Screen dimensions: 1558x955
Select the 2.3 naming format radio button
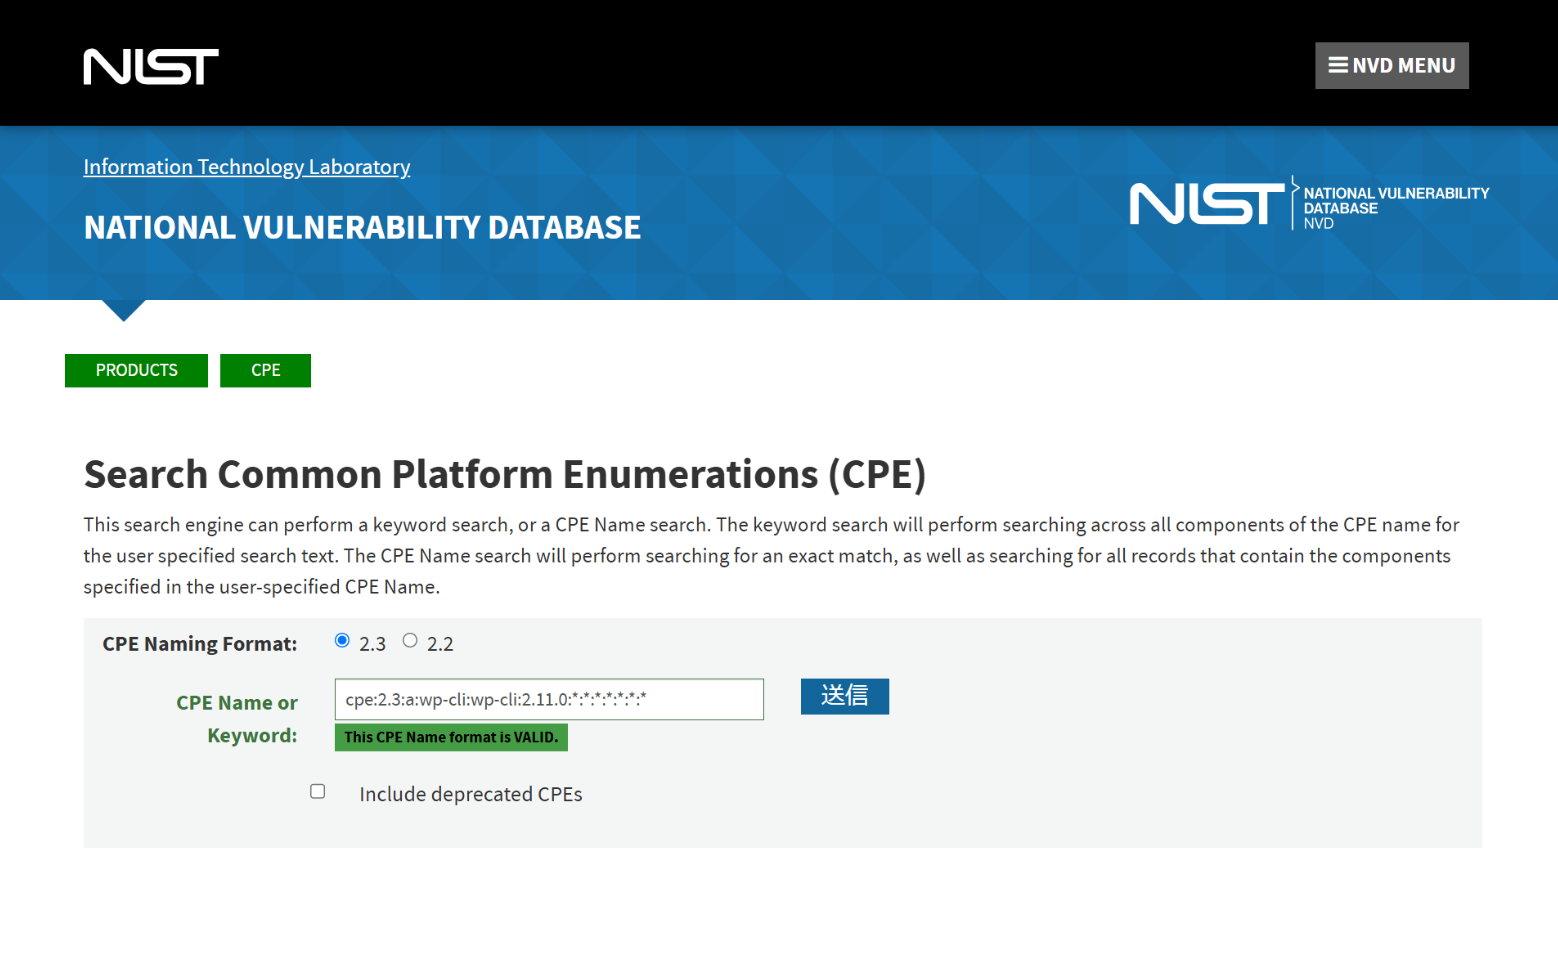click(x=342, y=641)
